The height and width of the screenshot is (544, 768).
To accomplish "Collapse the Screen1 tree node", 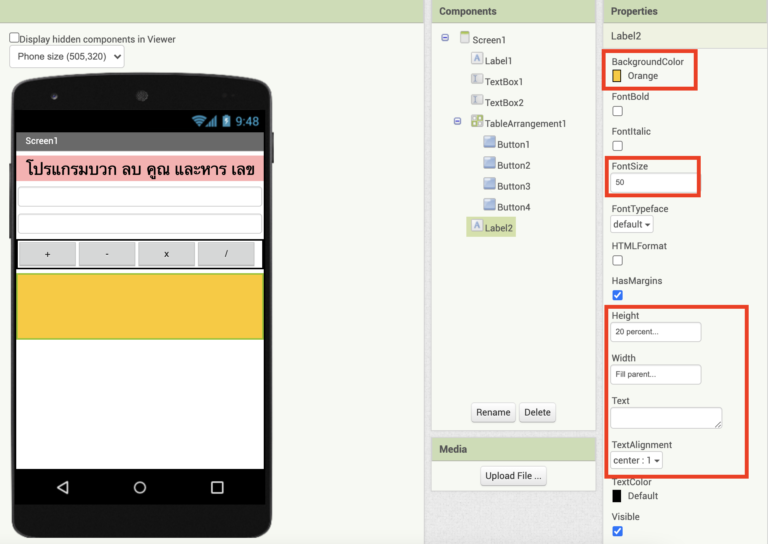I will click(x=445, y=38).
